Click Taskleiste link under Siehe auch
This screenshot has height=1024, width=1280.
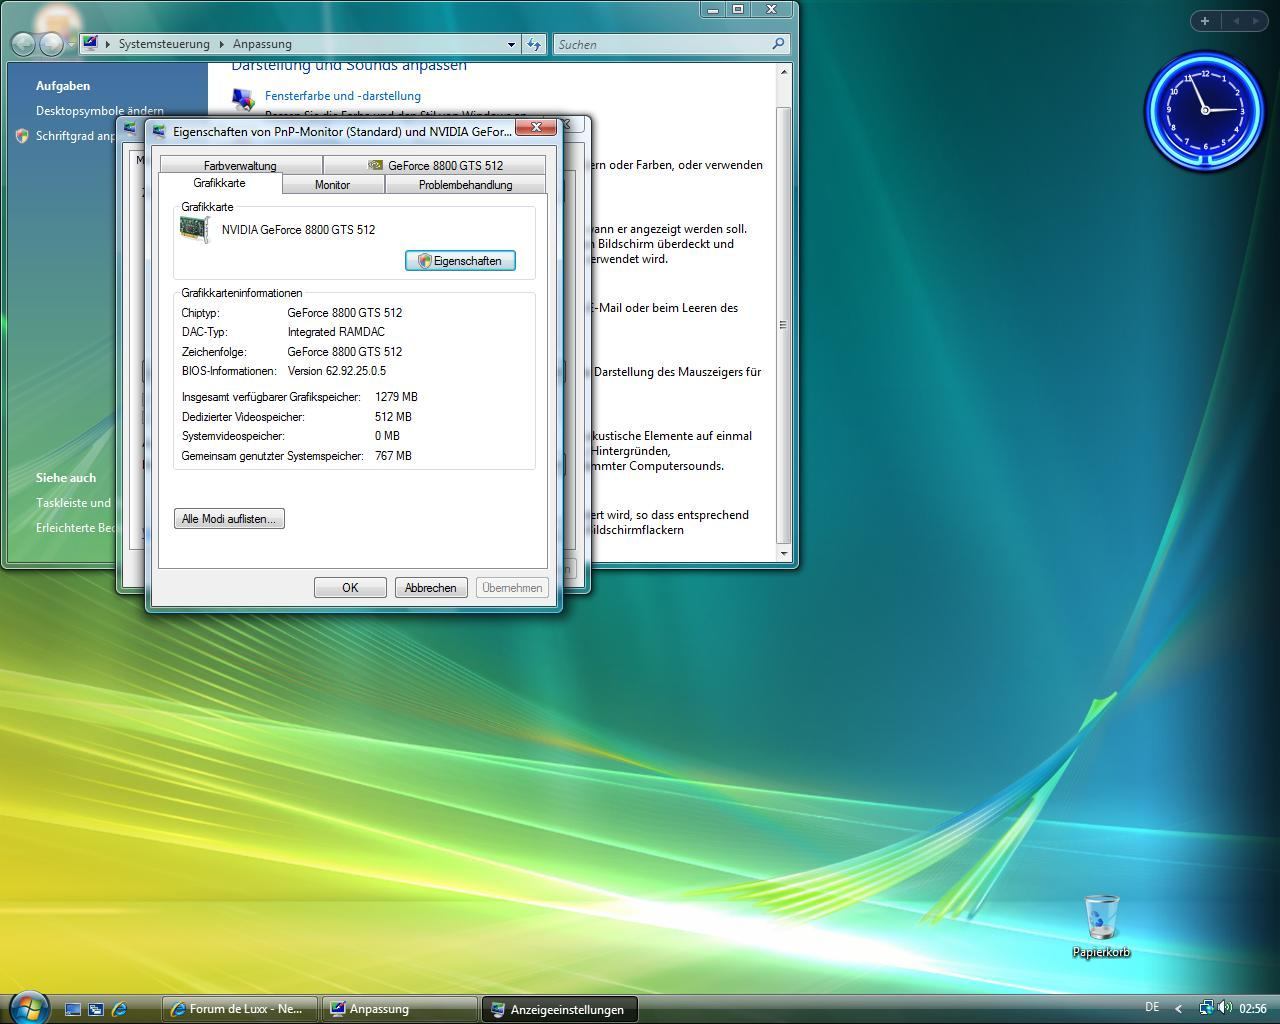point(74,503)
